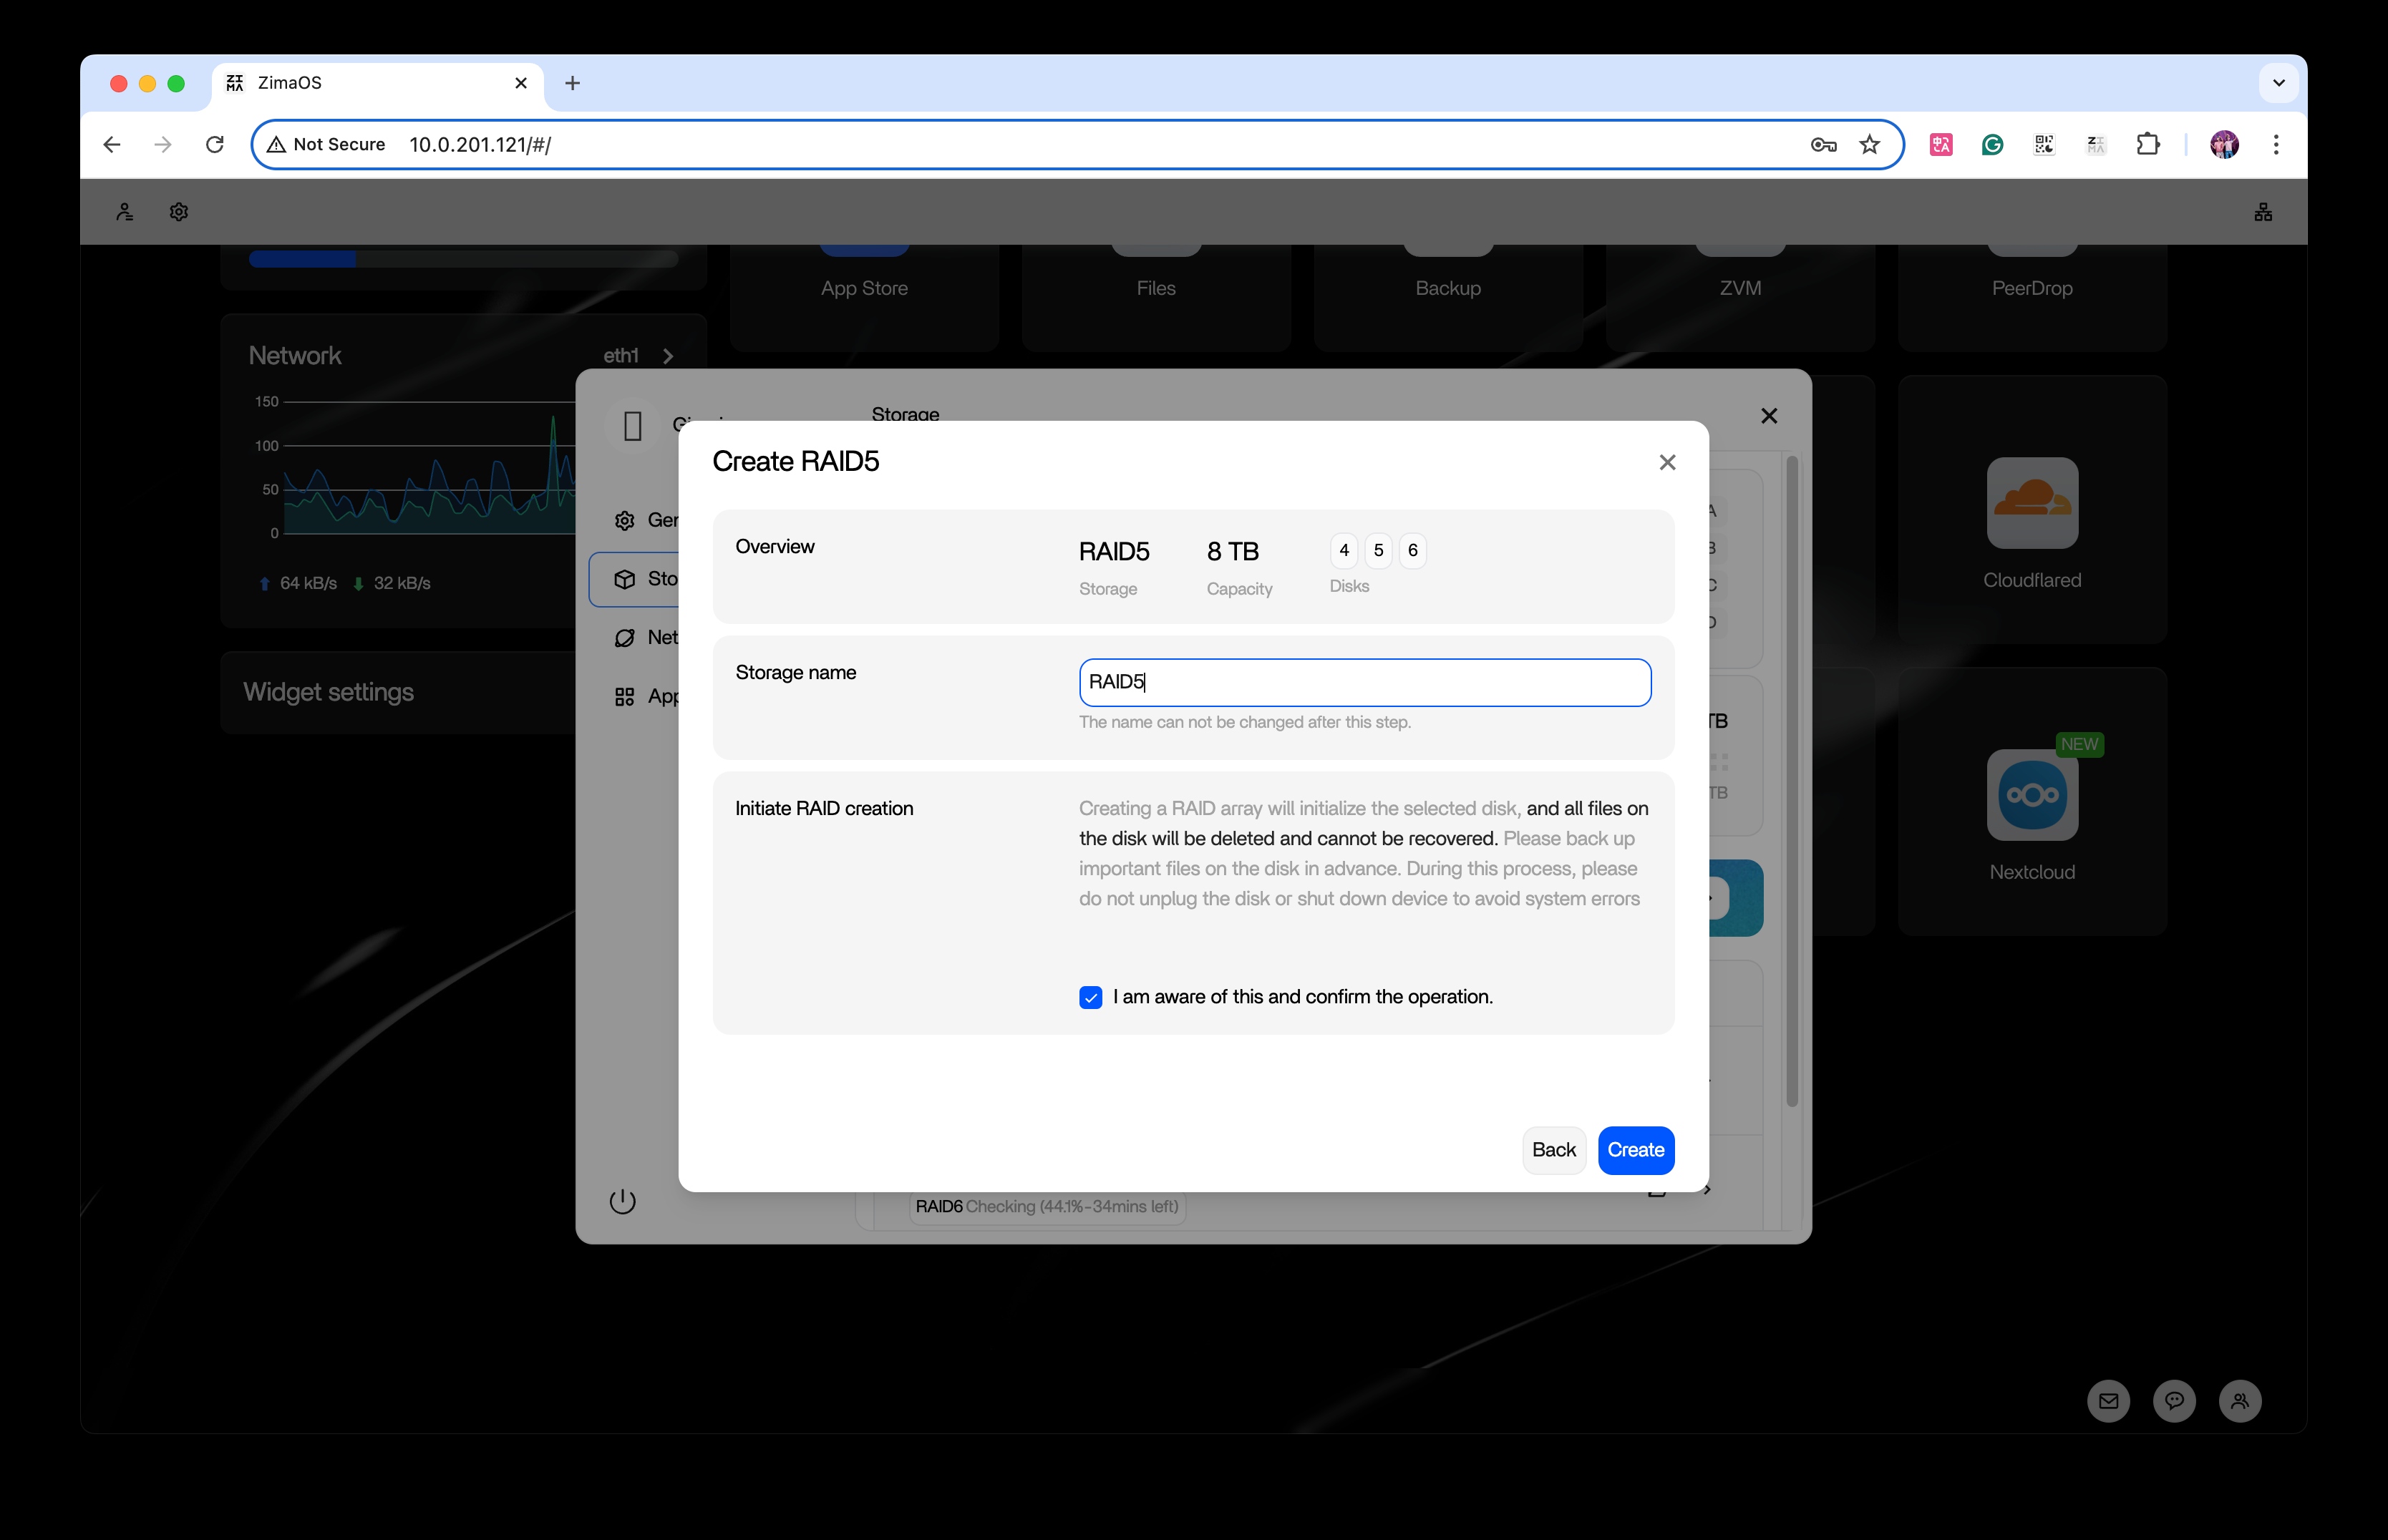Click the QR code extension icon

tap(2044, 144)
